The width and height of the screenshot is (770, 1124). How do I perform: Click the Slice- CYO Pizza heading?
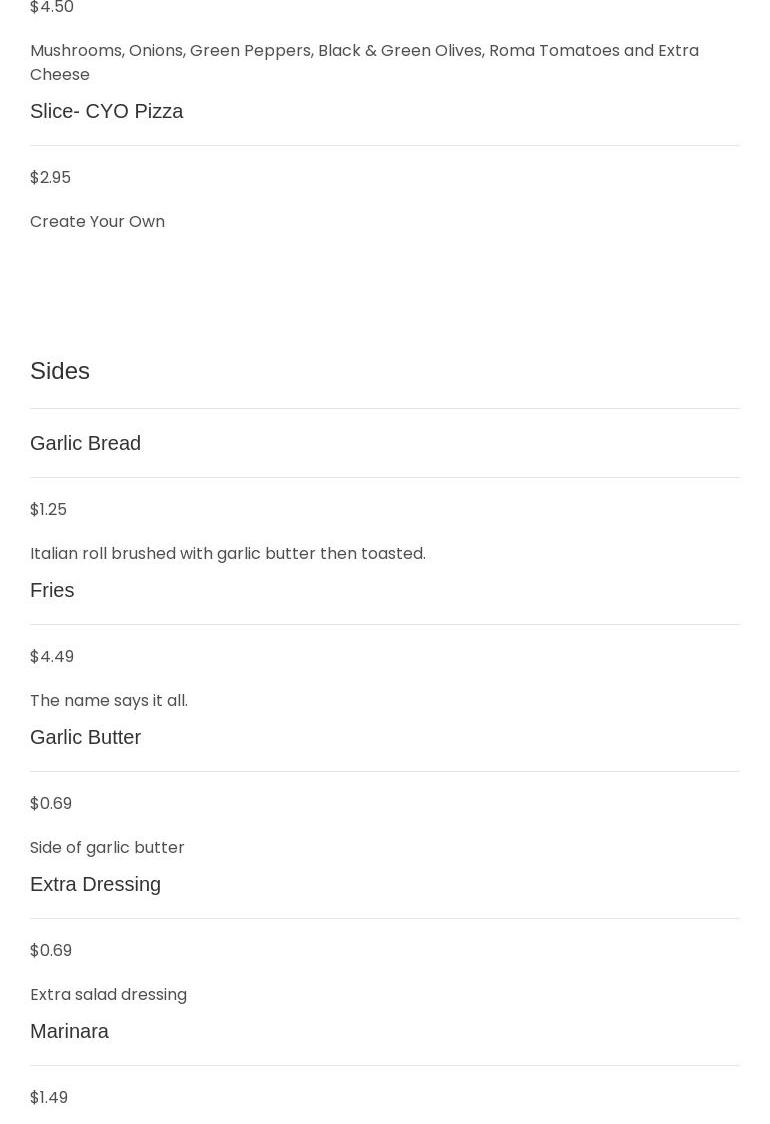pos(106,111)
